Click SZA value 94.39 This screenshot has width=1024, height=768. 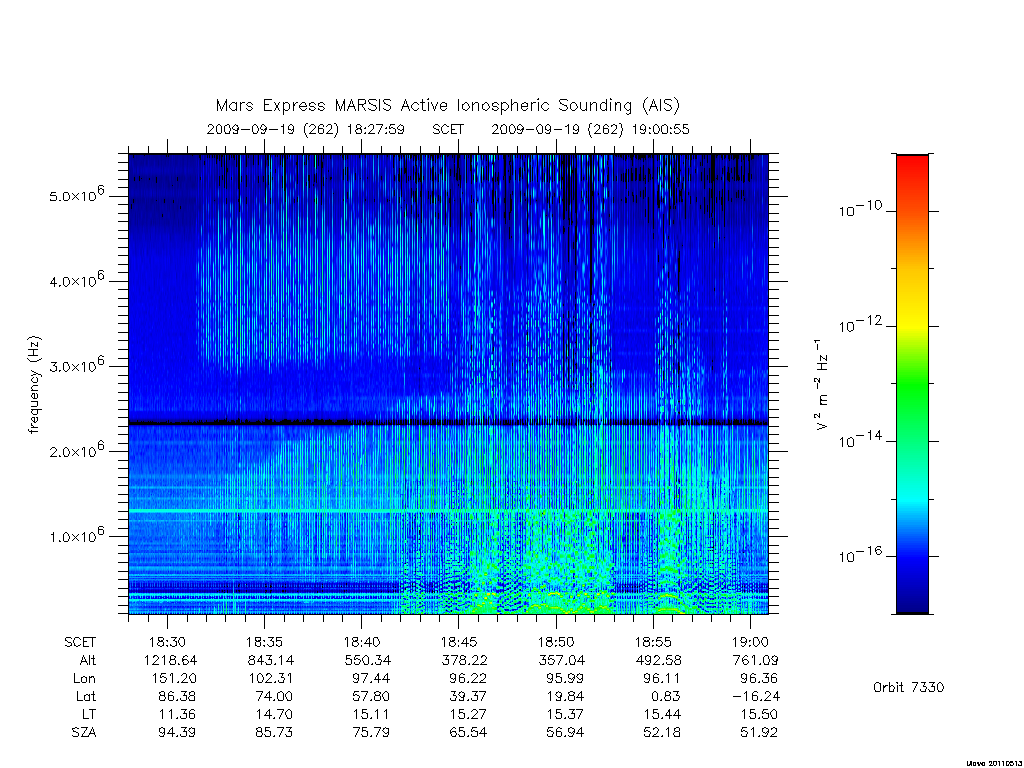(x=177, y=733)
